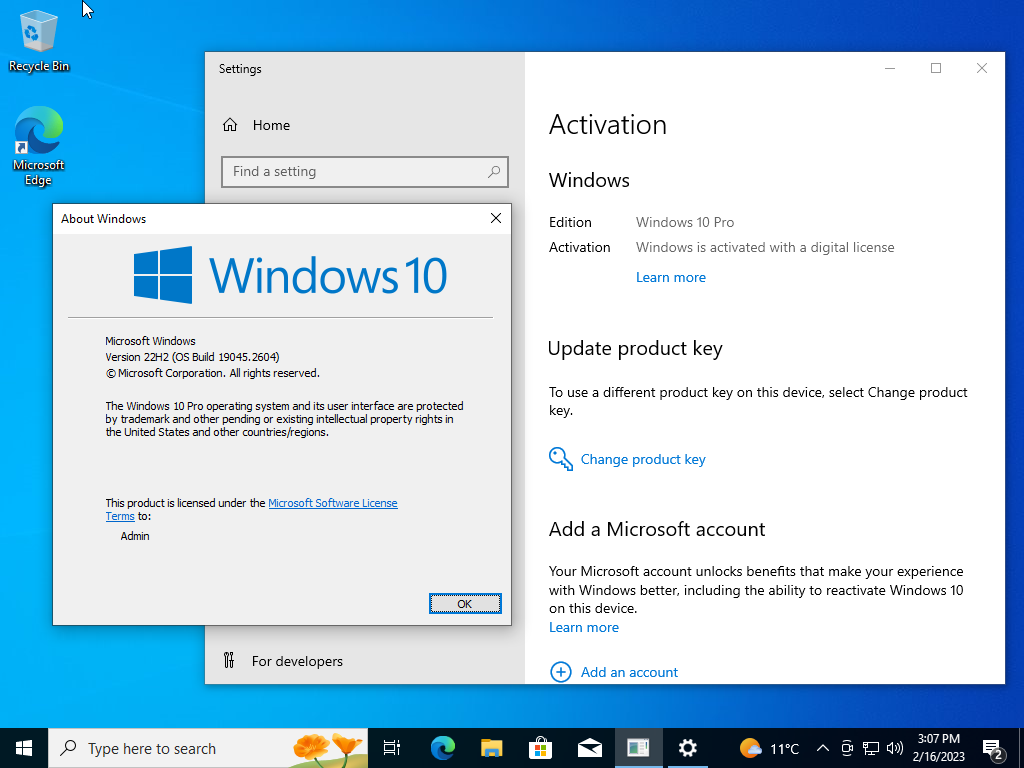
Task: Click the search magnifier in Find a setting
Action: (494, 171)
